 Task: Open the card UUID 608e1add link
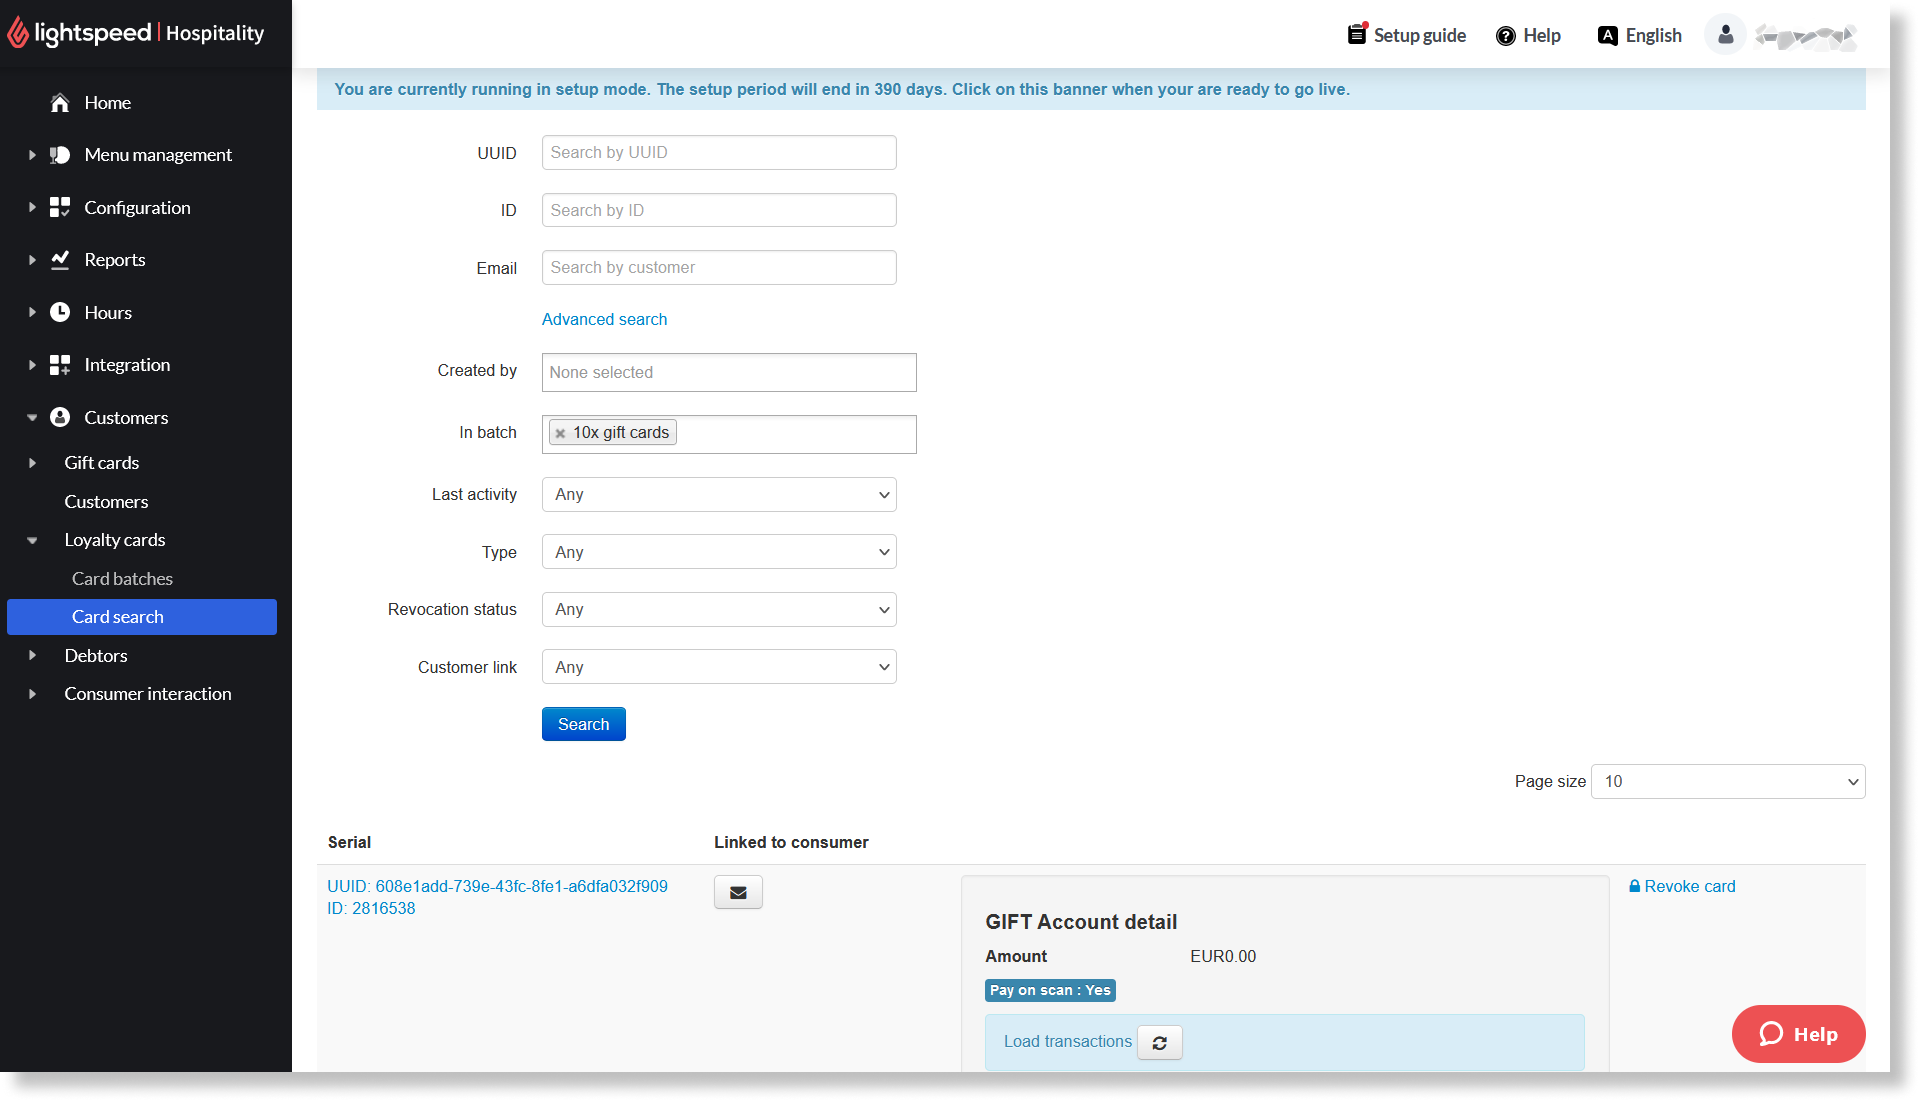(497, 886)
